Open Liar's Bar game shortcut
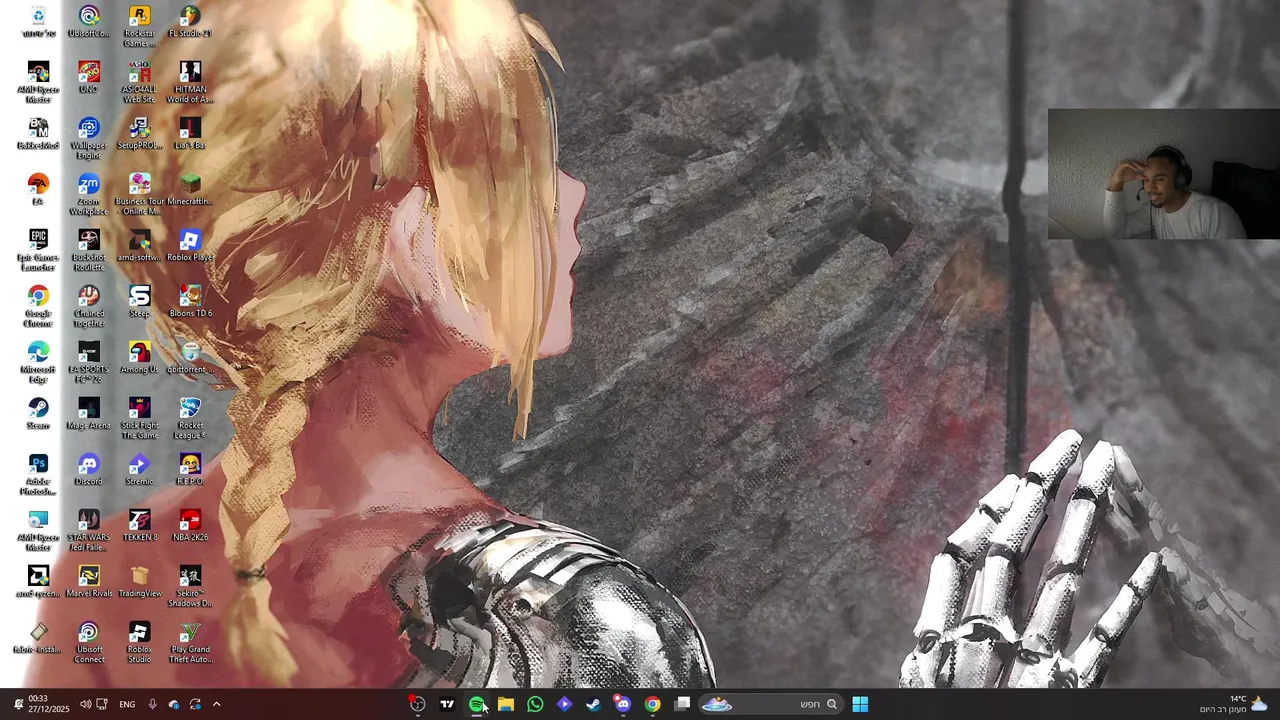1280x720 pixels. click(x=190, y=133)
